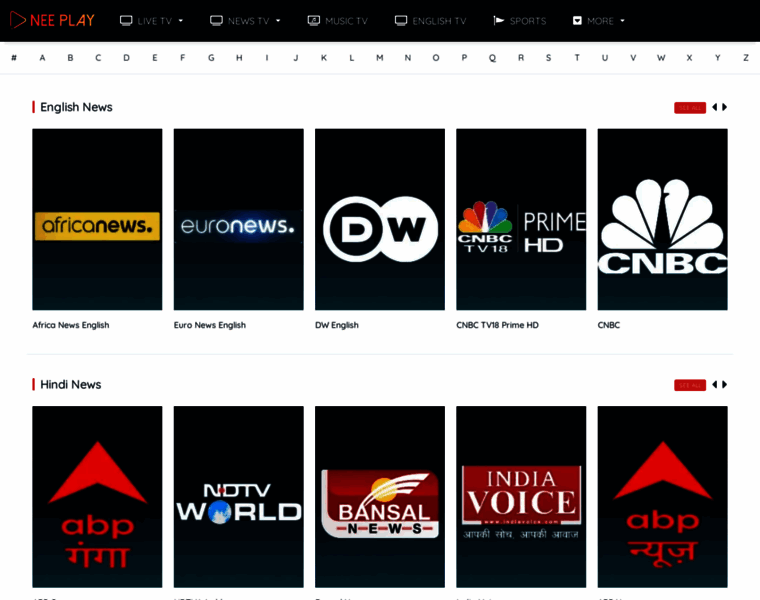
Task: Filter channels by letter N
Action: point(408,58)
